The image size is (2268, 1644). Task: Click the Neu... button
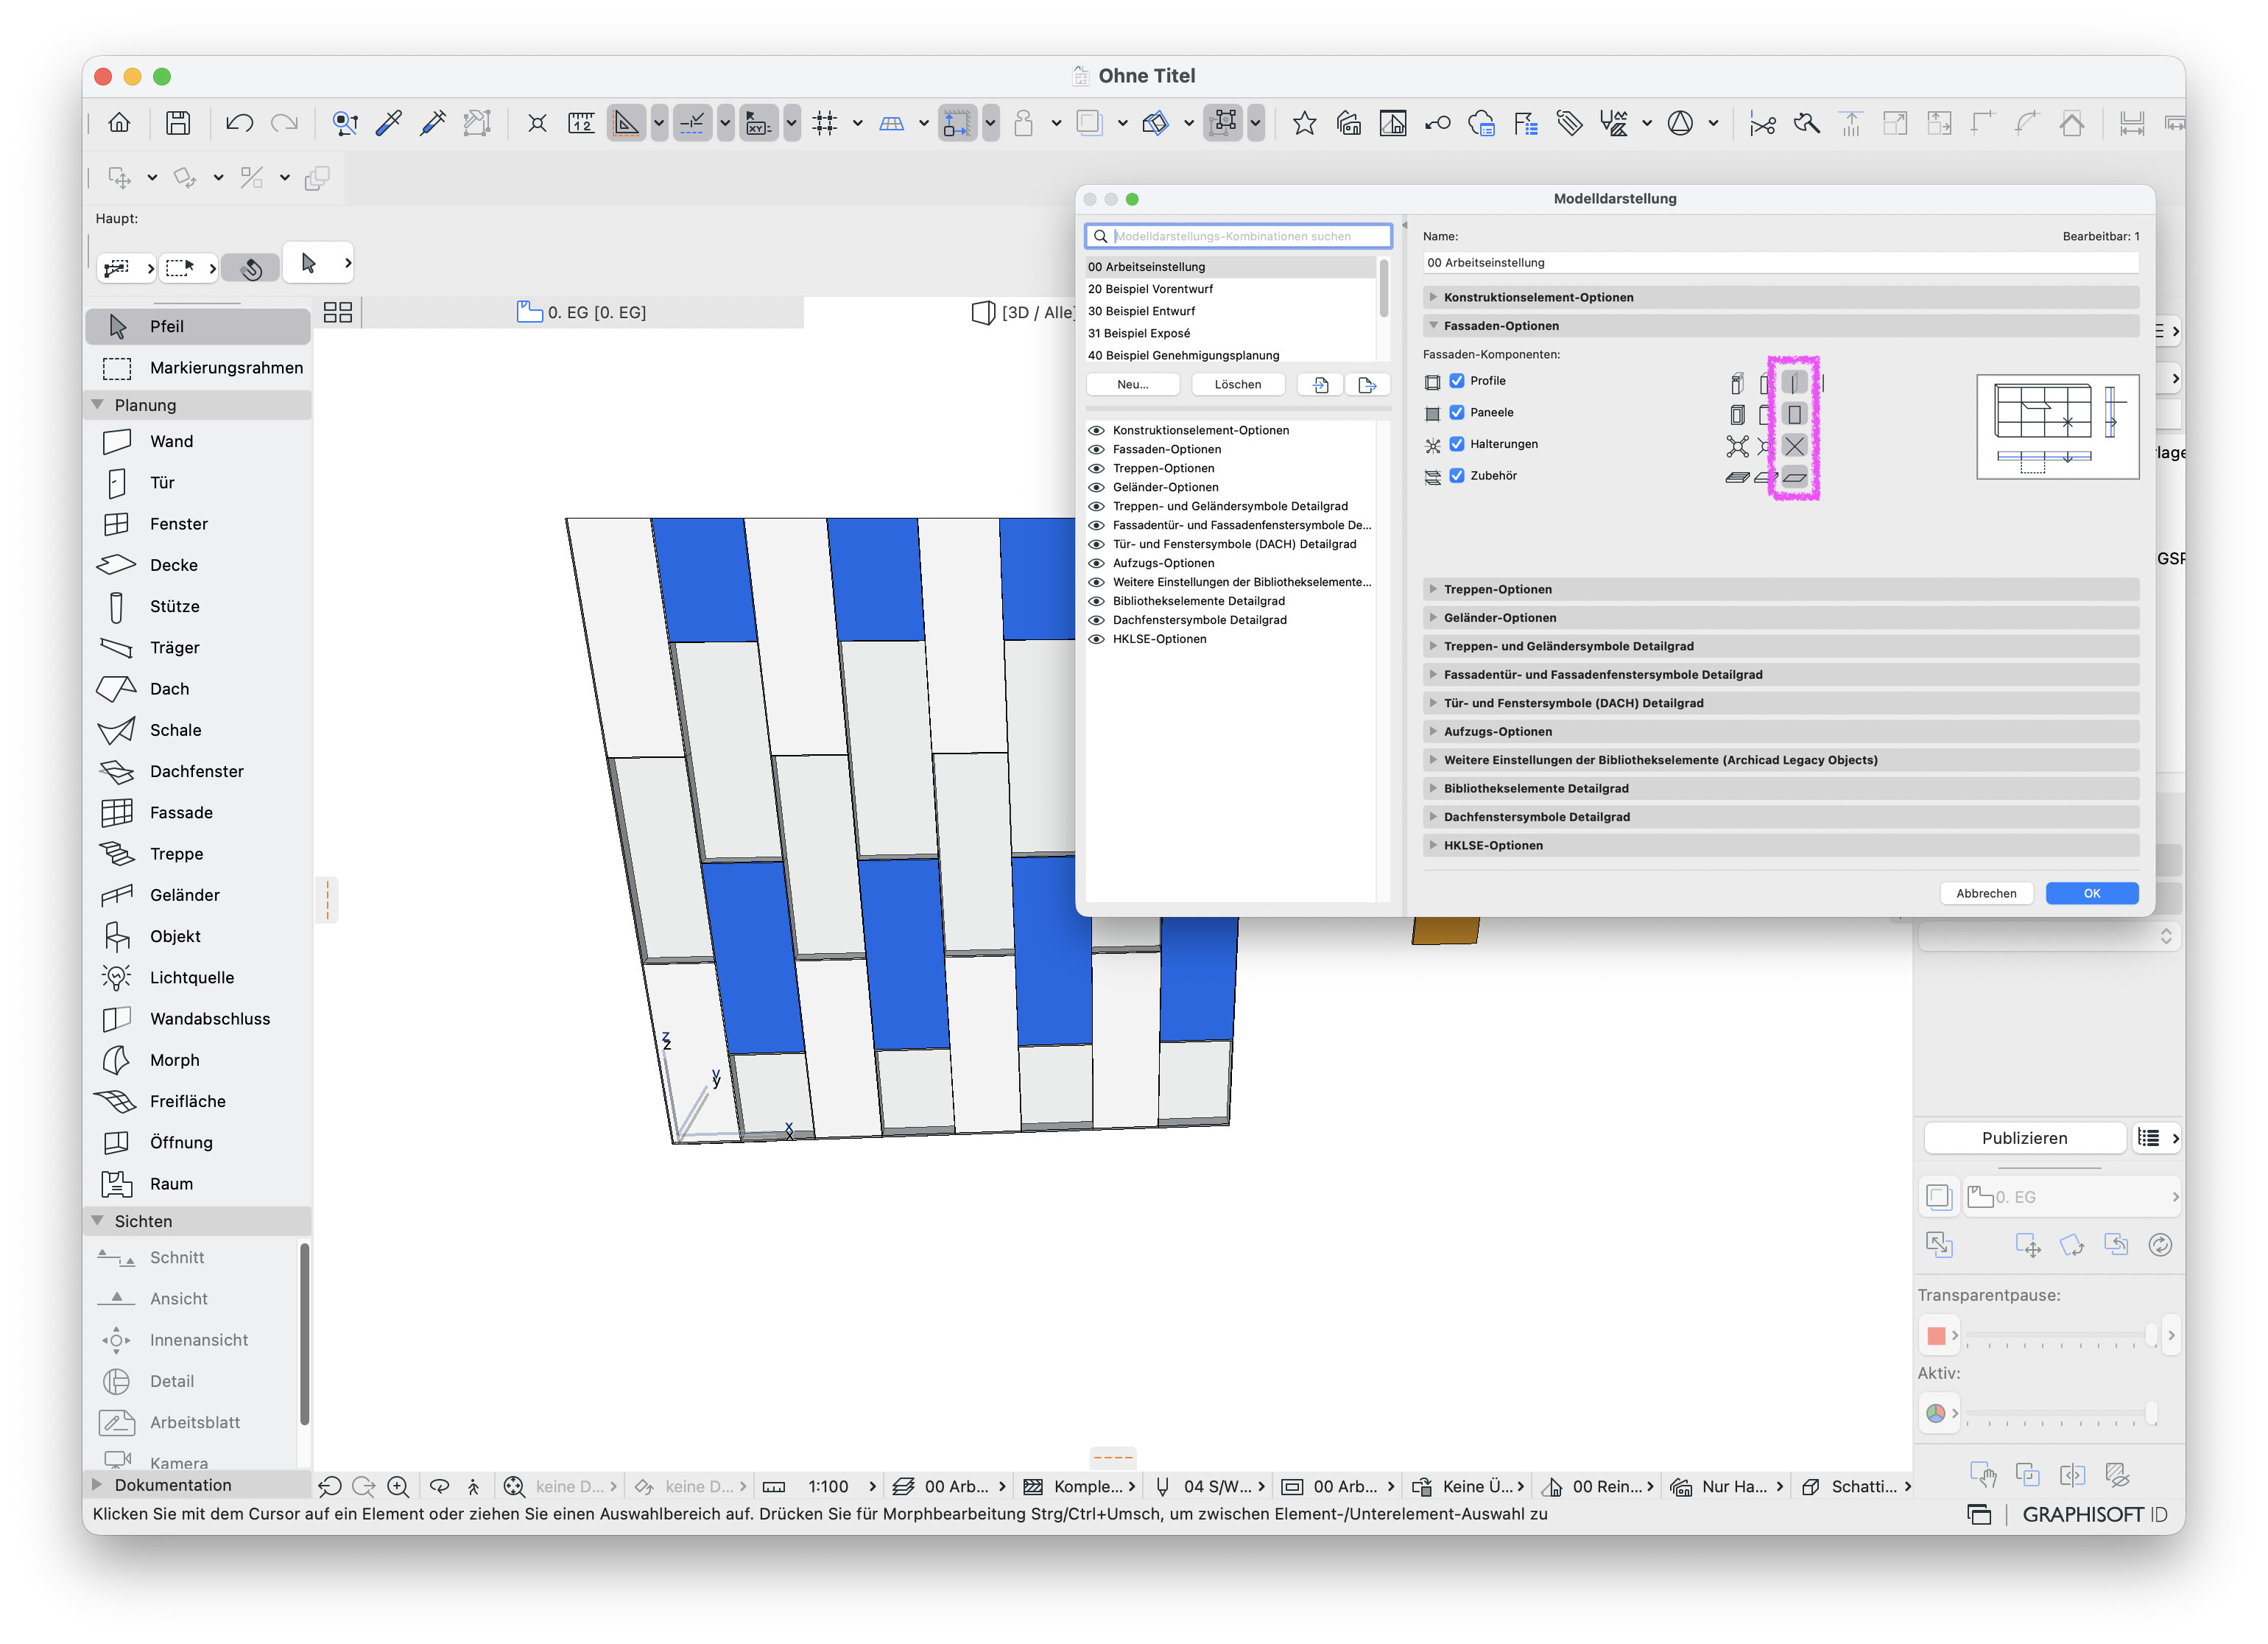click(1133, 384)
